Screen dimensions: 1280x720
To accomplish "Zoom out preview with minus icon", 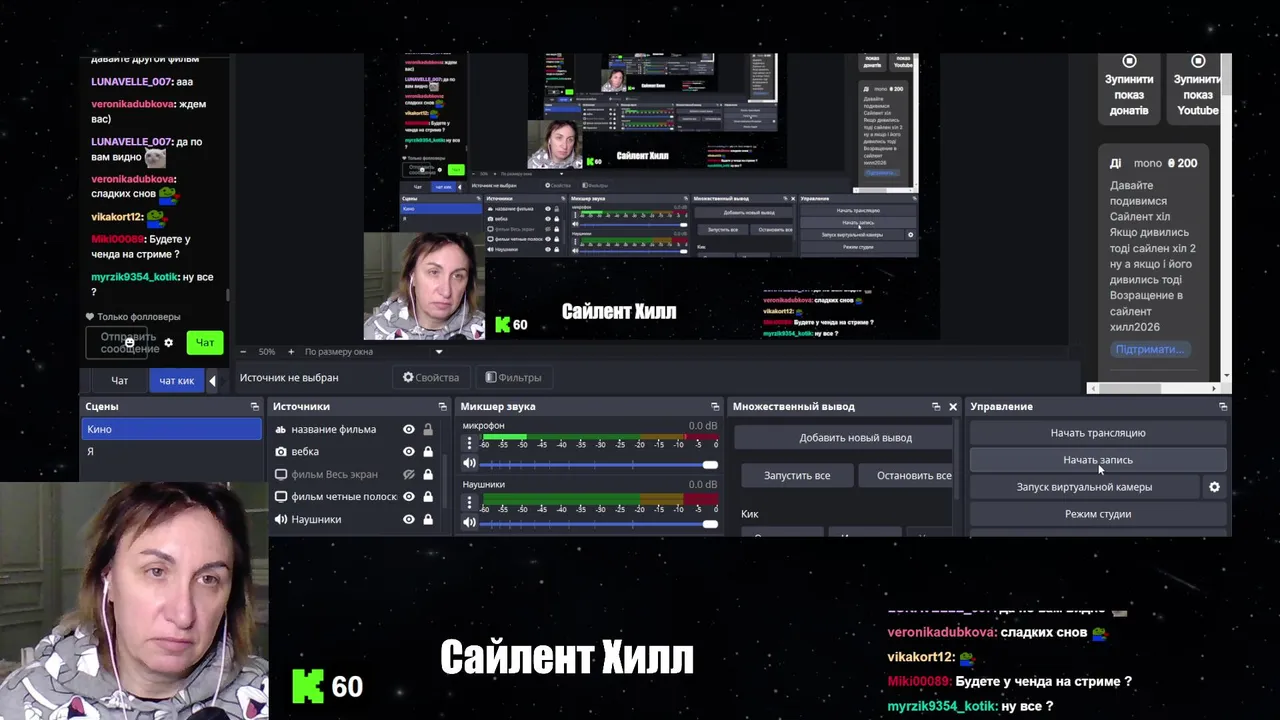I will 243,352.
